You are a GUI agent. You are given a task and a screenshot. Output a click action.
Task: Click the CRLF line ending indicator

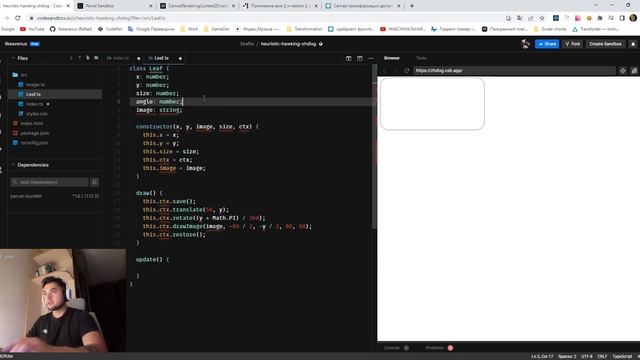[x=602, y=356]
